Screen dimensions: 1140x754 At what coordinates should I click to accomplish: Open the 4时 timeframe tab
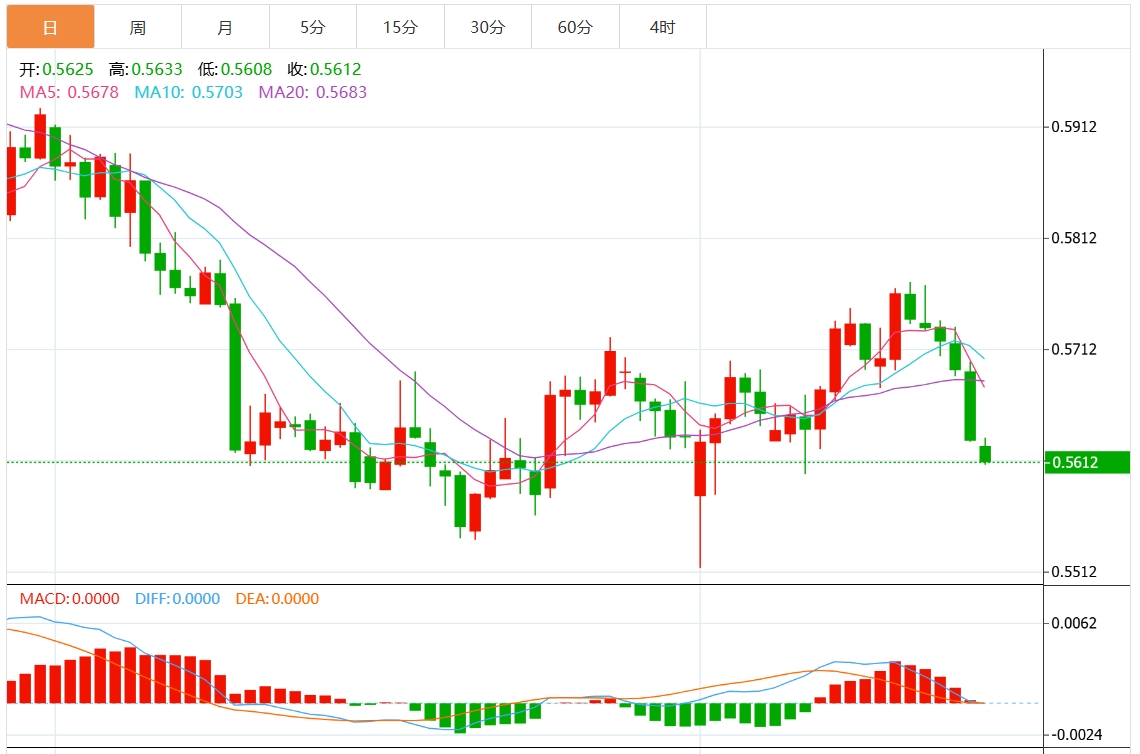point(663,27)
